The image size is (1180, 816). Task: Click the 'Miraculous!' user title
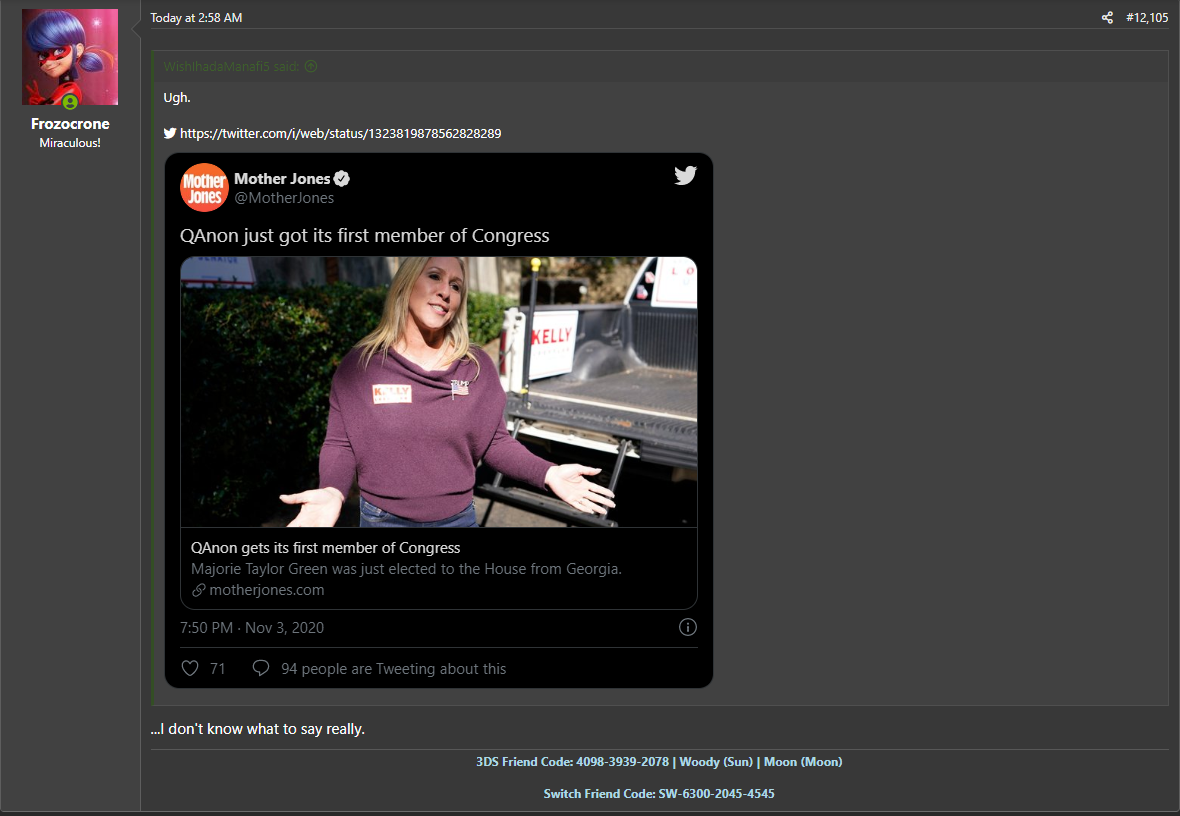pyautogui.click(x=70, y=143)
